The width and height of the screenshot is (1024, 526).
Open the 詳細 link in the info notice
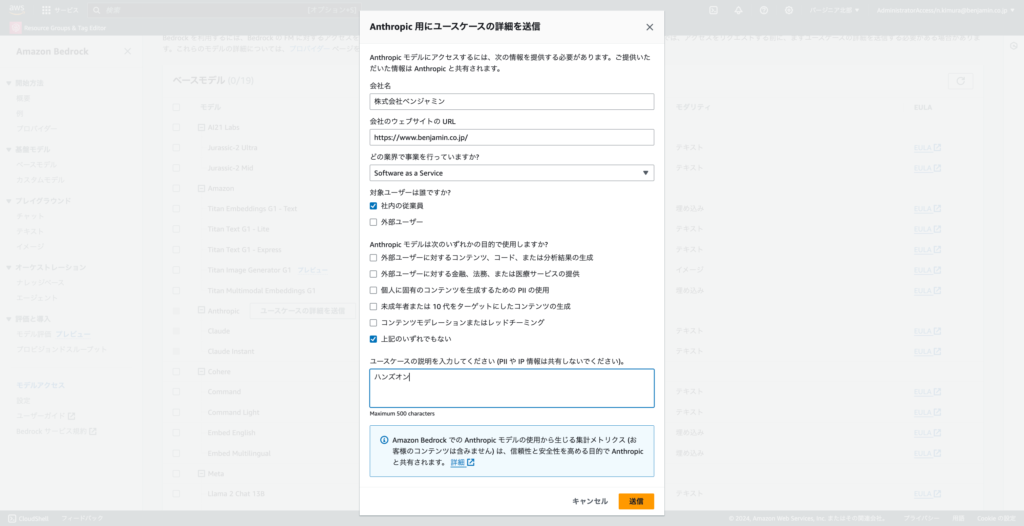coord(458,463)
